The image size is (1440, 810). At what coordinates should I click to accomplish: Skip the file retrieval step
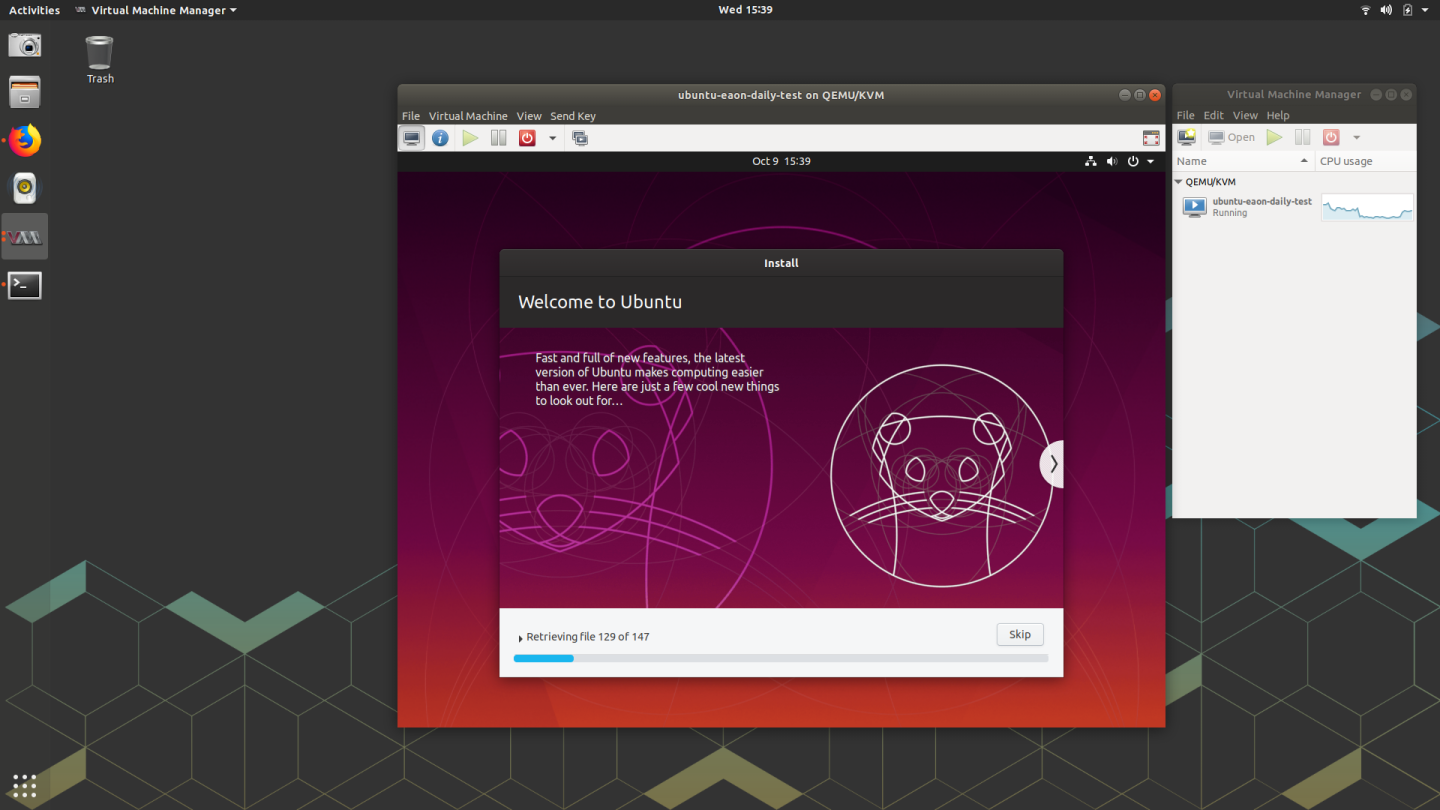pos(1019,634)
